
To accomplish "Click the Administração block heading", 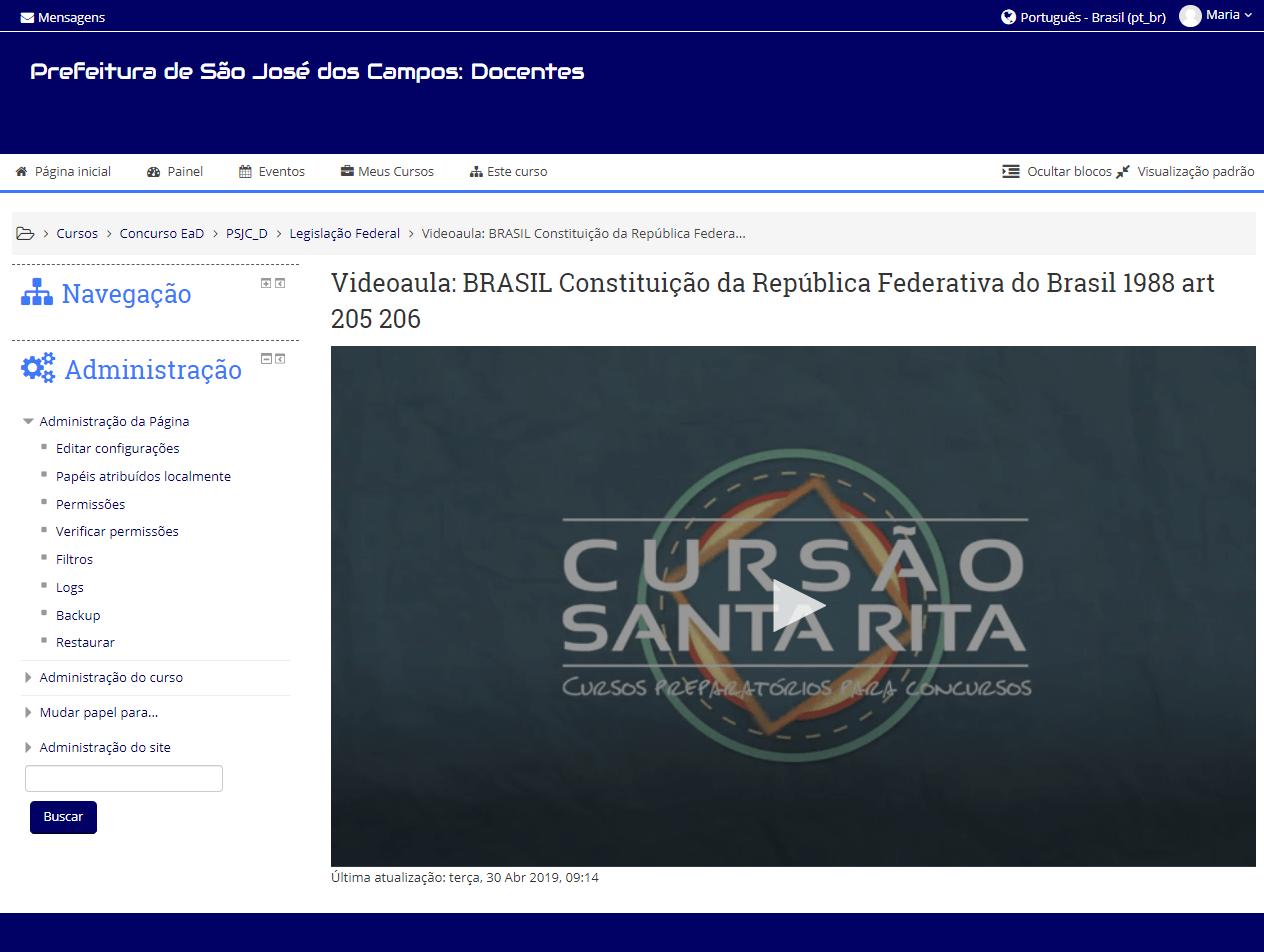I will point(153,370).
